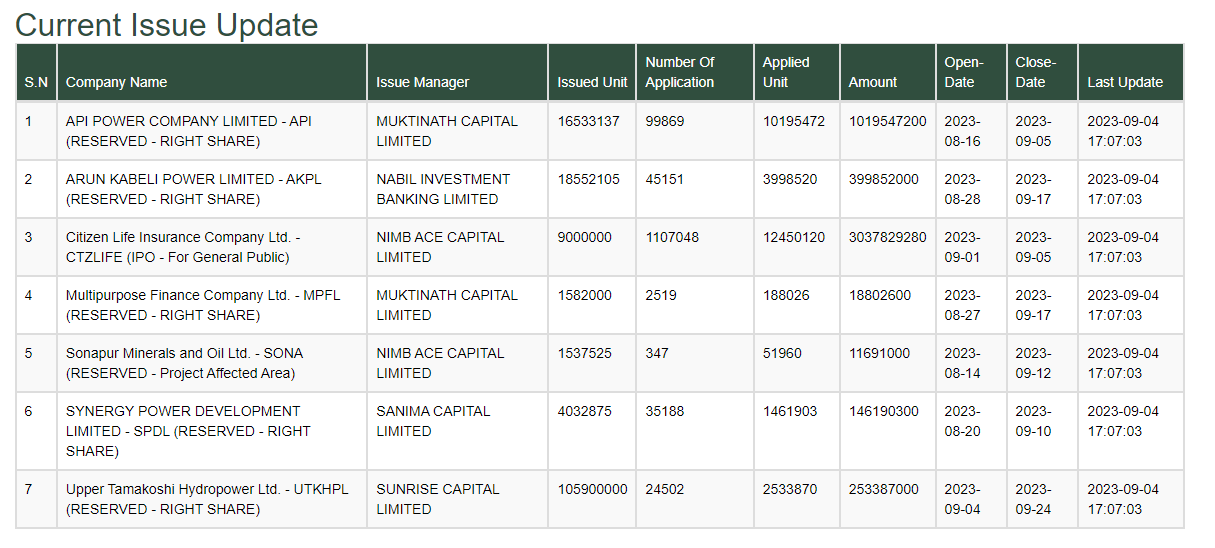Click issued unit value 105900000

click(592, 489)
